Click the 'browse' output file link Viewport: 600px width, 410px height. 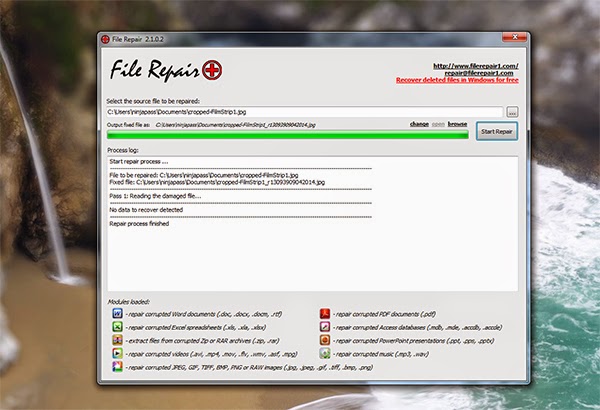(457, 124)
